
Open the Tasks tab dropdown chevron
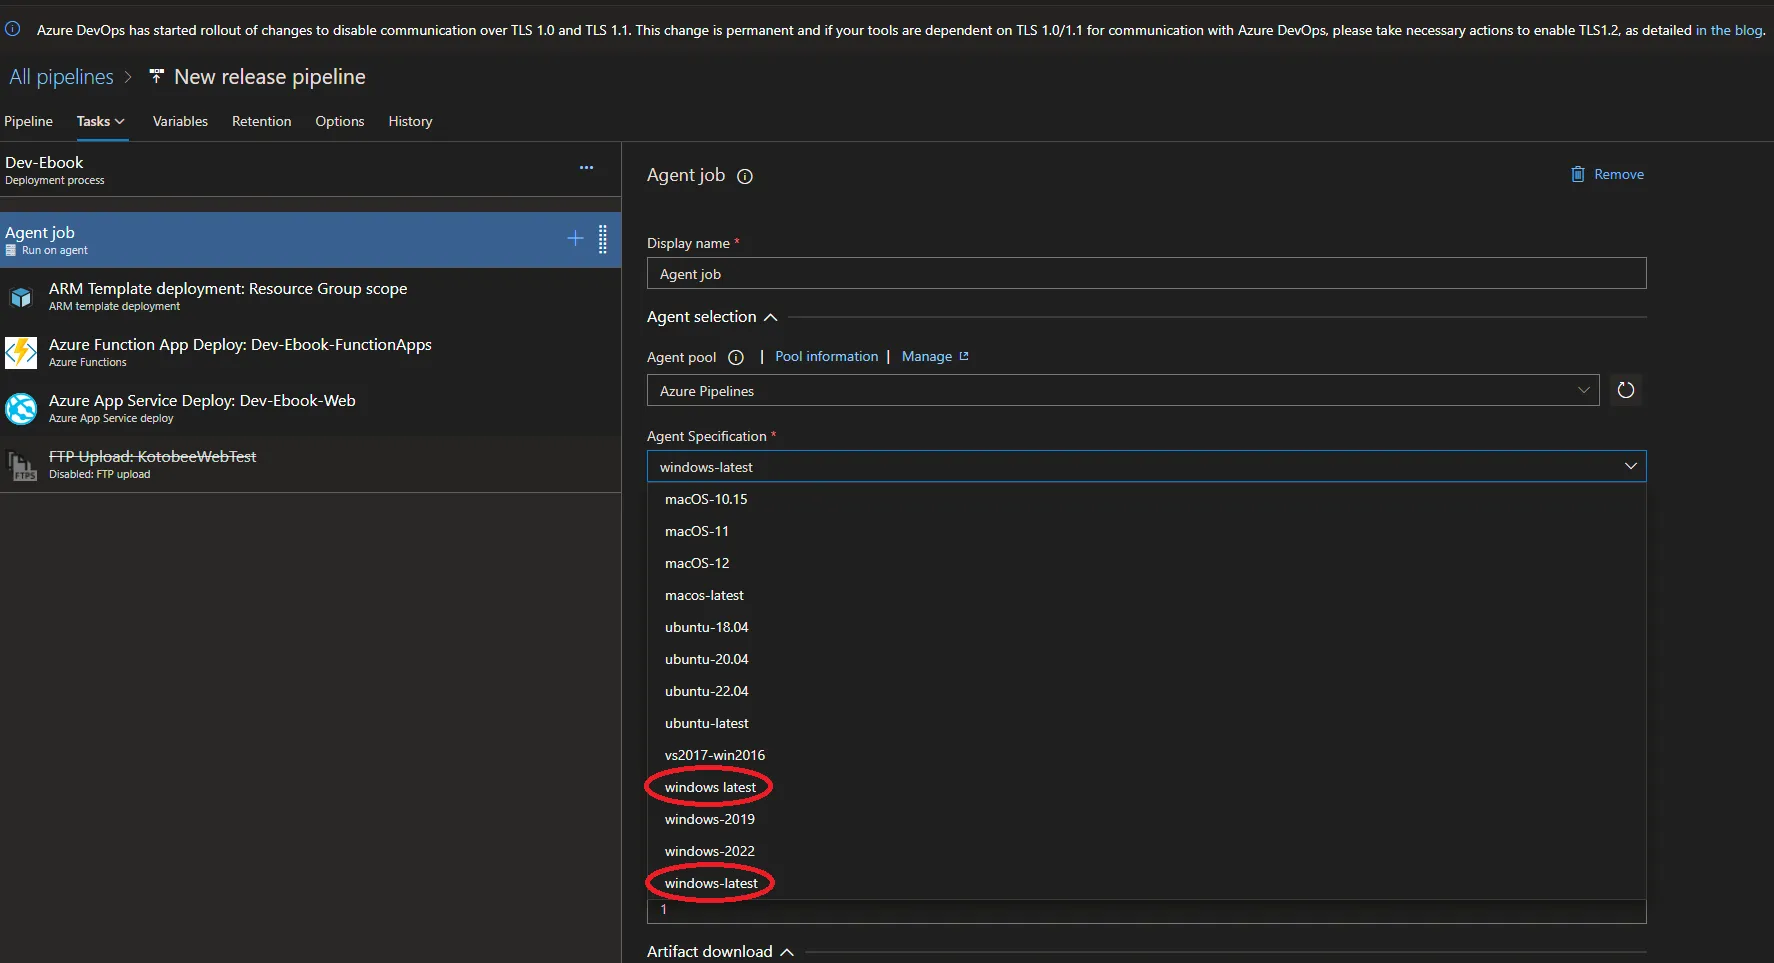(120, 122)
